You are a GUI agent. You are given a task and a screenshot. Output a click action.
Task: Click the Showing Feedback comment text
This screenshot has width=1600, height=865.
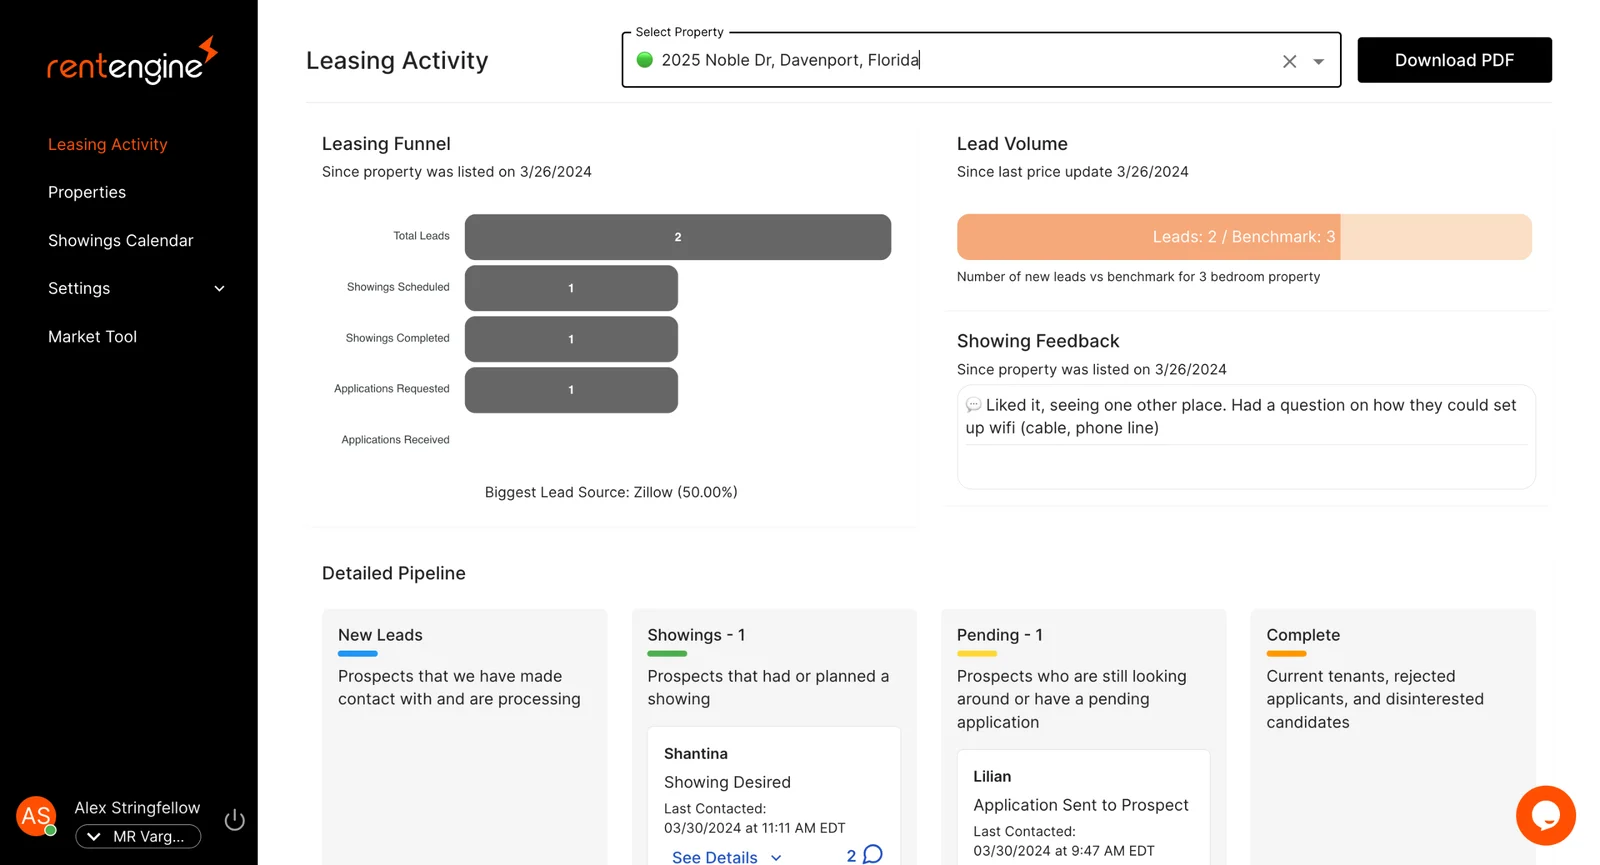pos(1241,416)
